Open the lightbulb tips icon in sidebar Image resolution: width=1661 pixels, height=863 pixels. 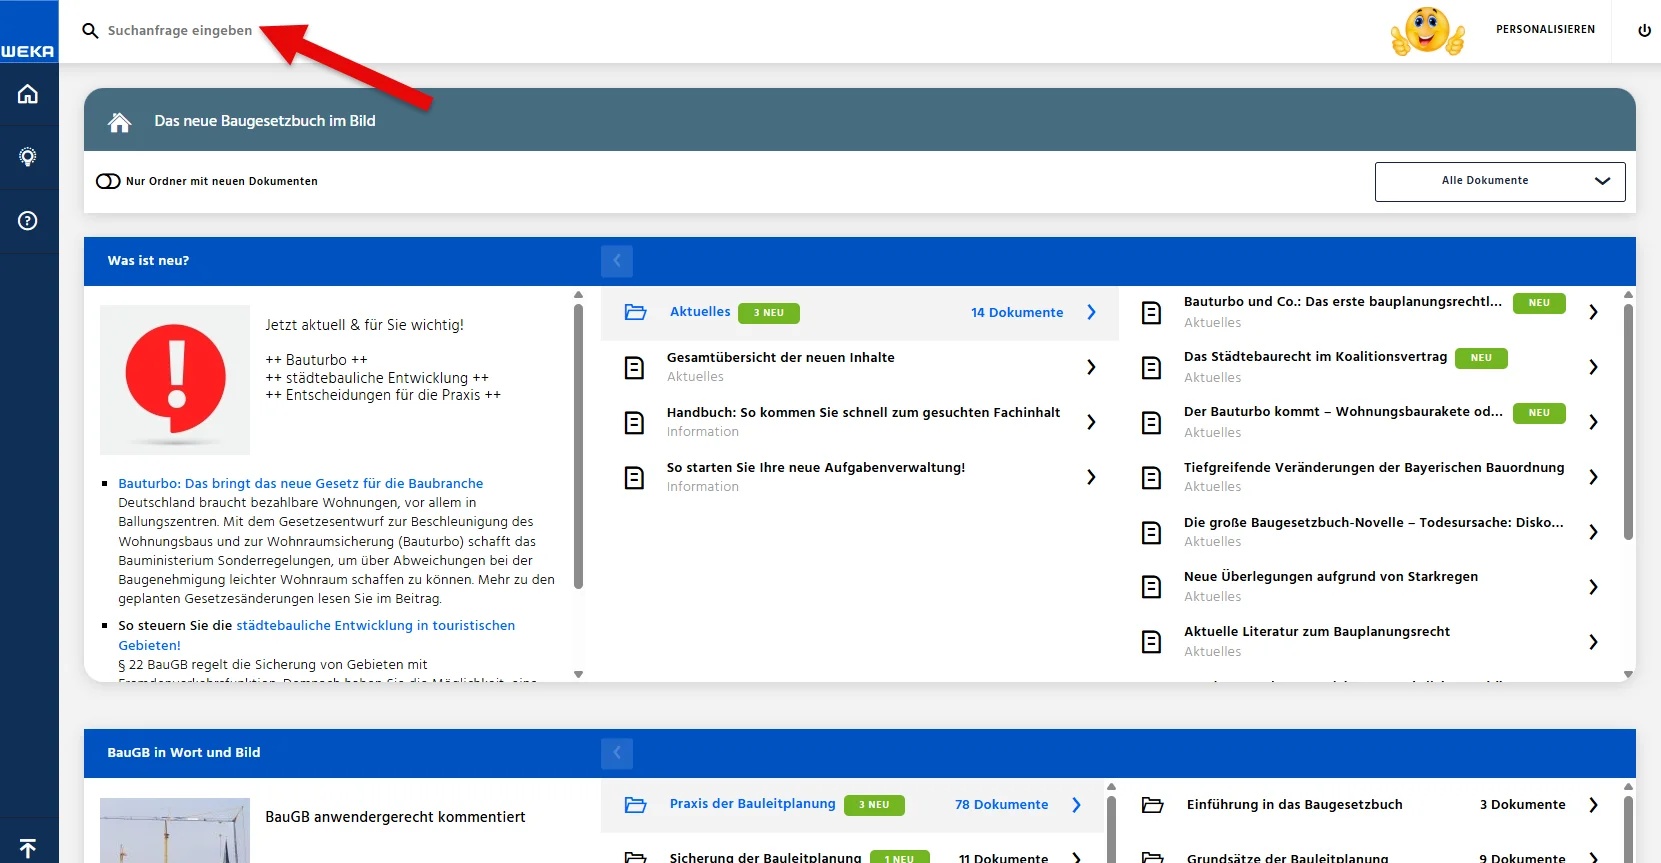[x=28, y=157]
